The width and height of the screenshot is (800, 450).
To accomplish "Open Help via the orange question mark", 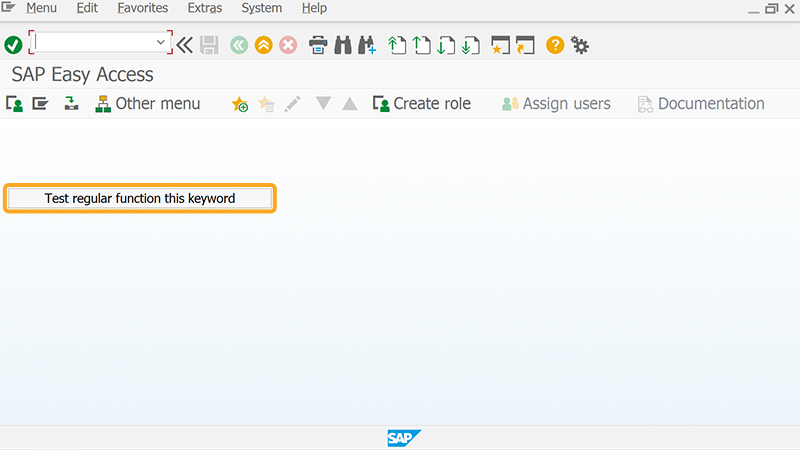I will point(555,45).
